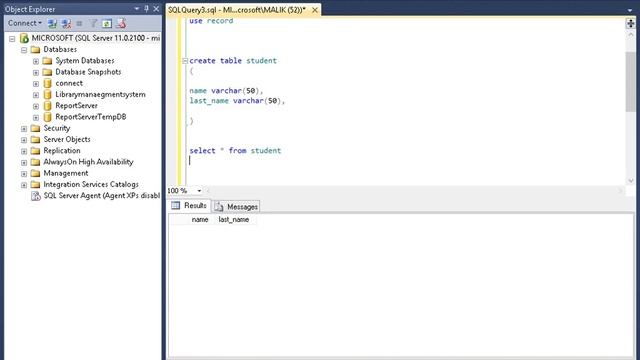The image size is (640, 360).
Task: Click the AlwaysOn High Availability folder icon
Action: point(36,162)
